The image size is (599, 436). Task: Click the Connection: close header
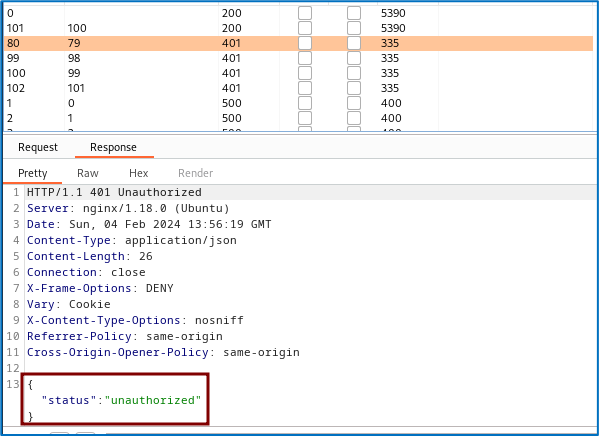(x=86, y=272)
